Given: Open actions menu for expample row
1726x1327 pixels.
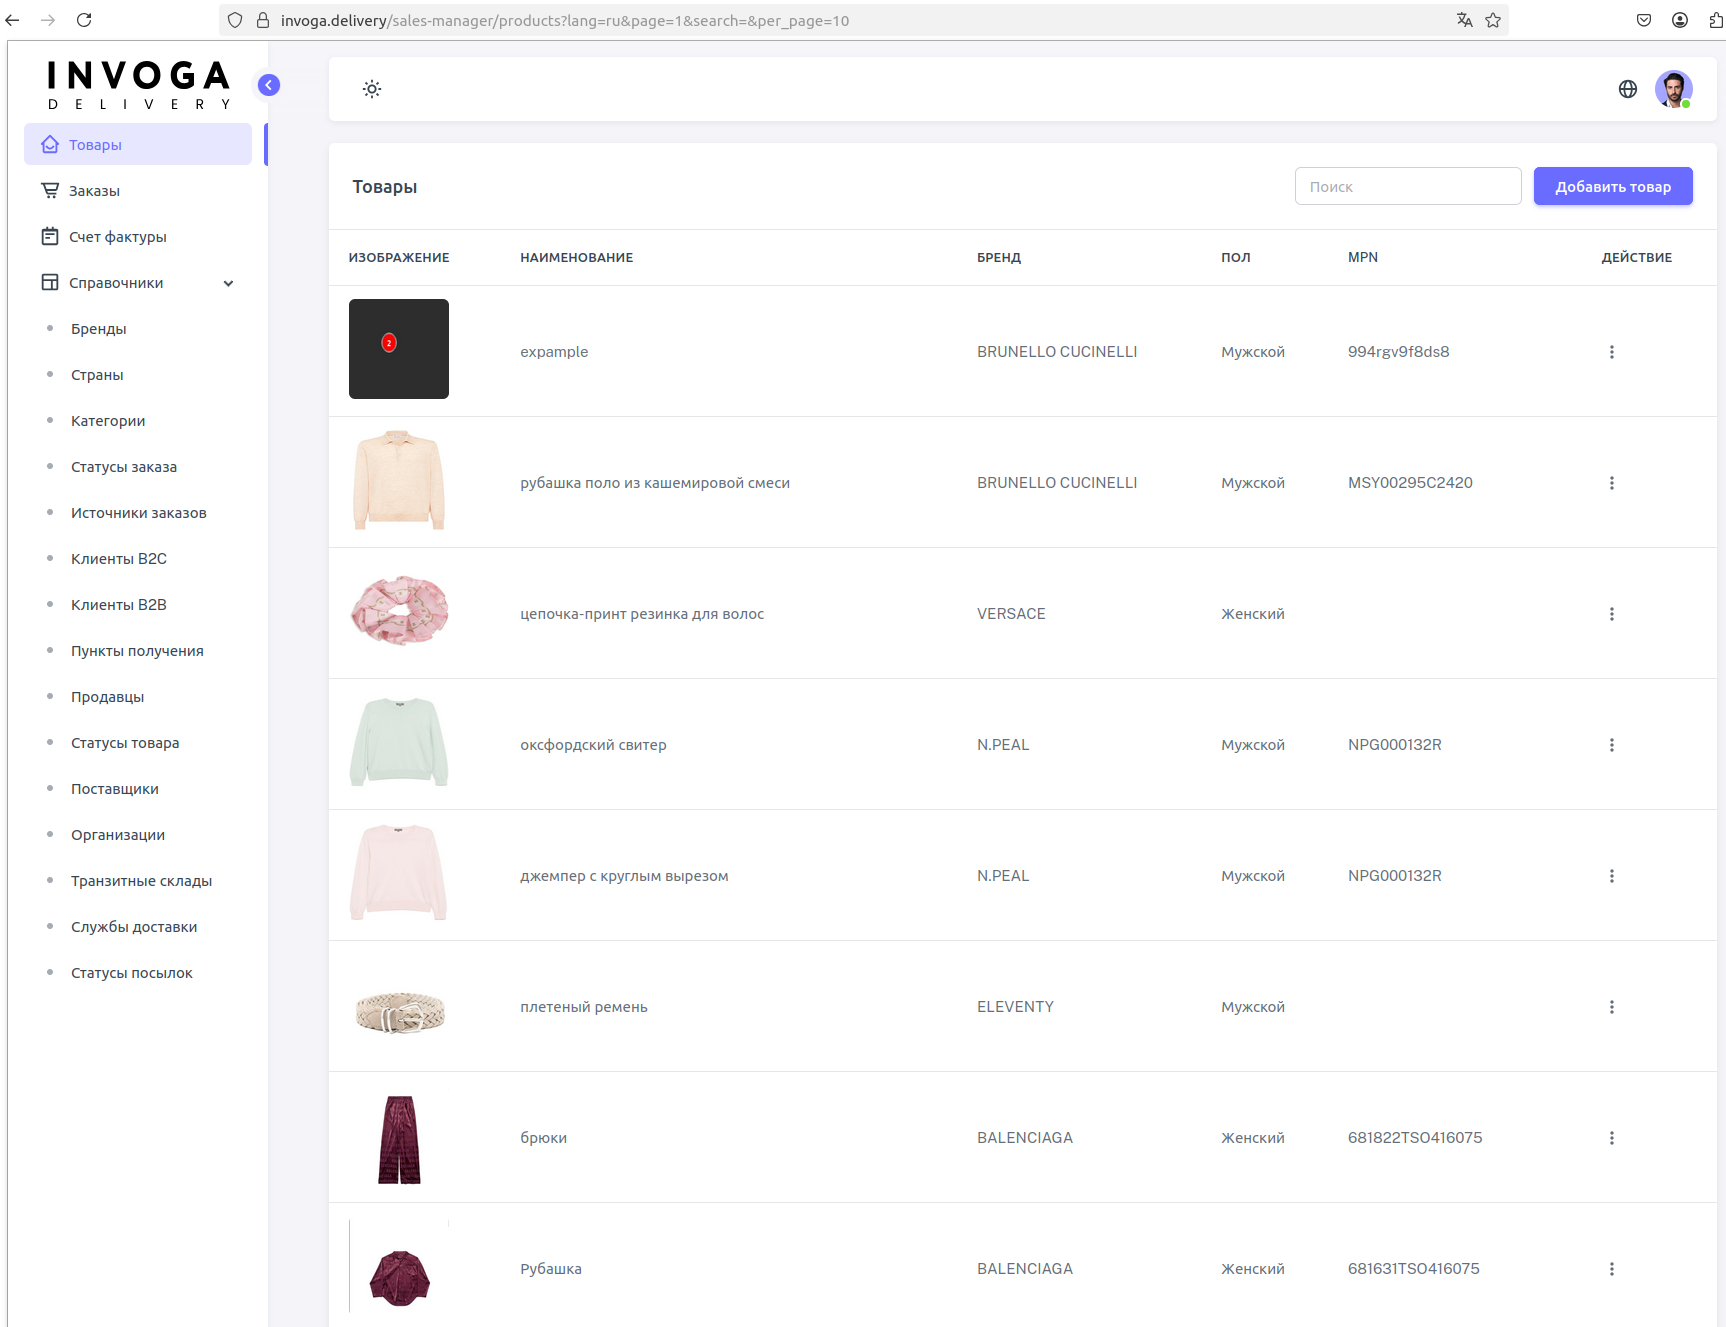Looking at the screenshot, I should pyautogui.click(x=1611, y=352).
